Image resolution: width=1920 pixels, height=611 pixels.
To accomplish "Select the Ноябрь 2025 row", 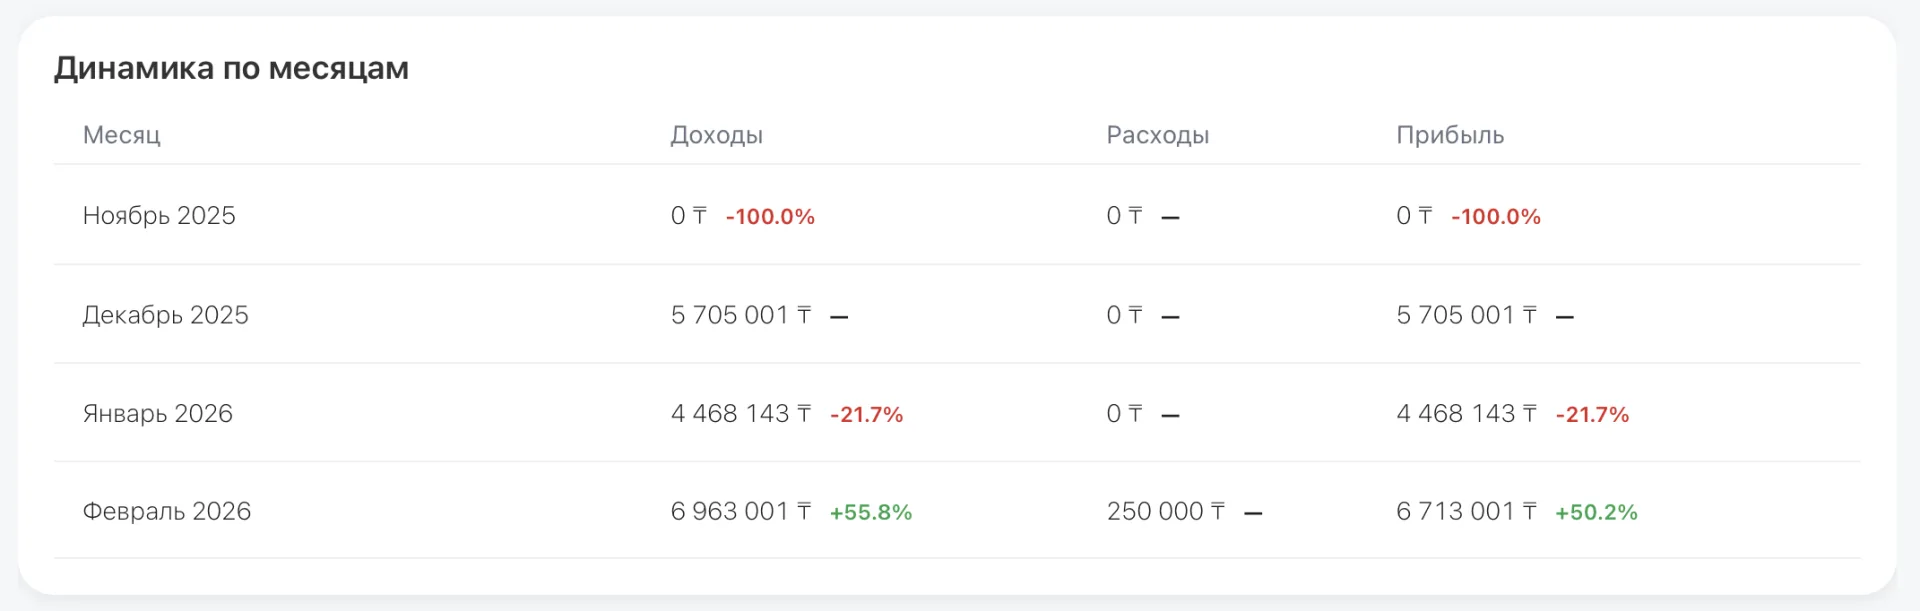I will pyautogui.click(x=957, y=215).
